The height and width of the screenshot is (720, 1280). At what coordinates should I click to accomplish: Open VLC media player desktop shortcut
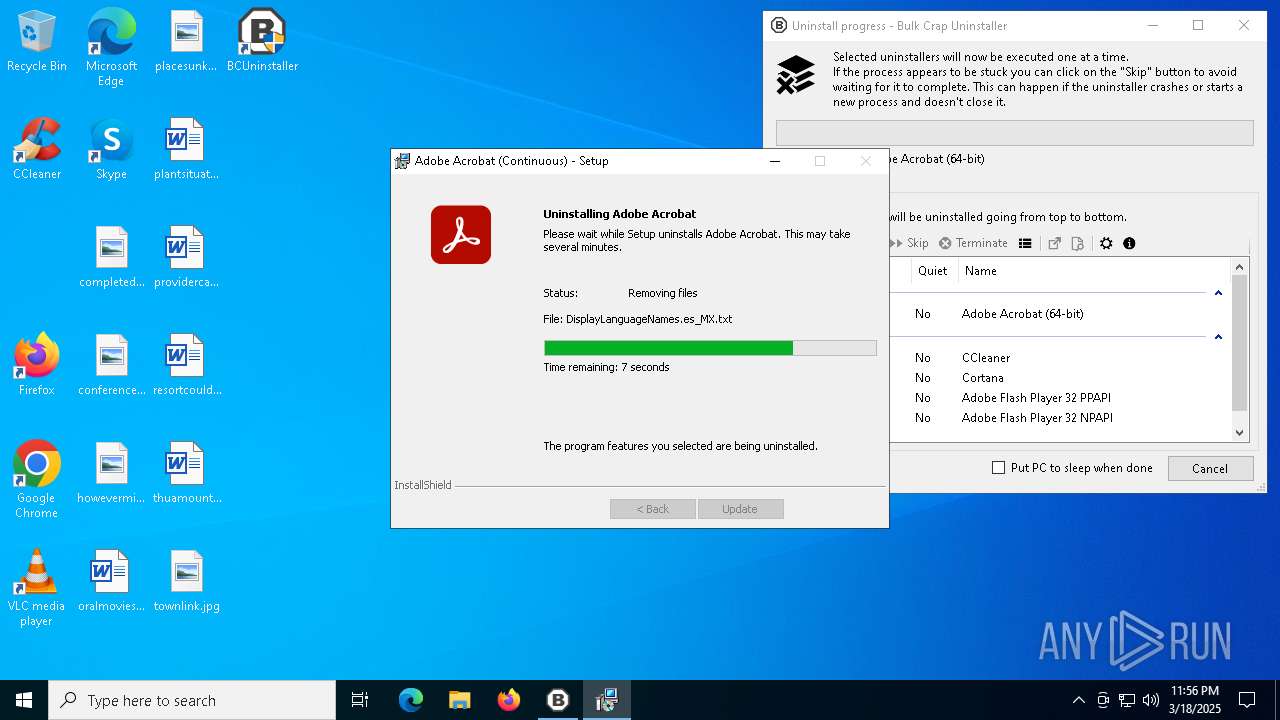click(x=37, y=588)
